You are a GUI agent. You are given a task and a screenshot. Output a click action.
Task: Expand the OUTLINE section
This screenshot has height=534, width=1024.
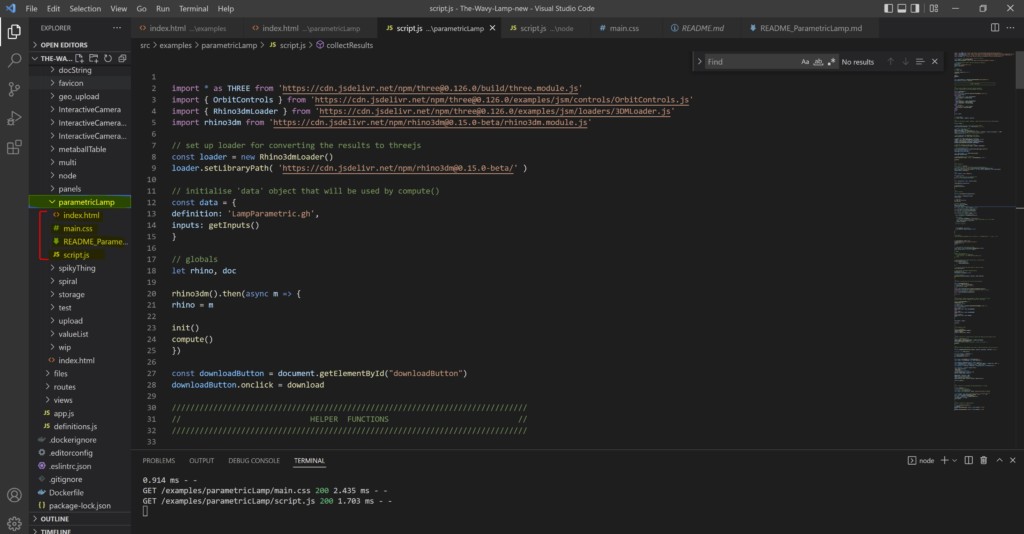[55, 519]
